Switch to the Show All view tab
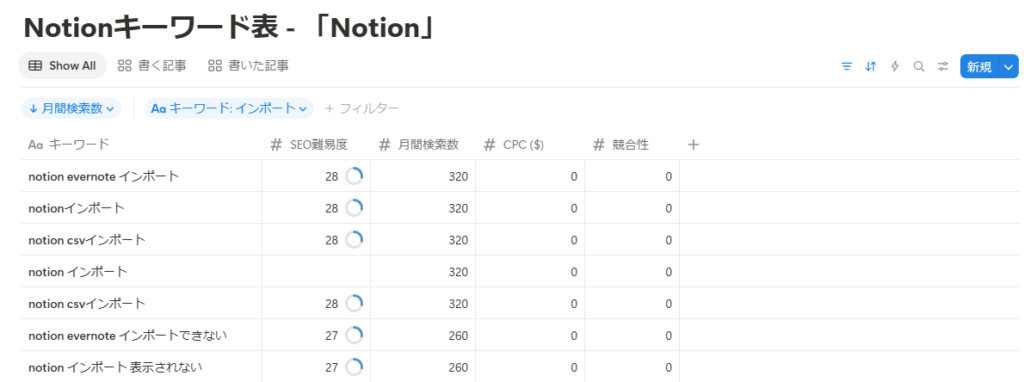The image size is (1024, 382). point(63,65)
